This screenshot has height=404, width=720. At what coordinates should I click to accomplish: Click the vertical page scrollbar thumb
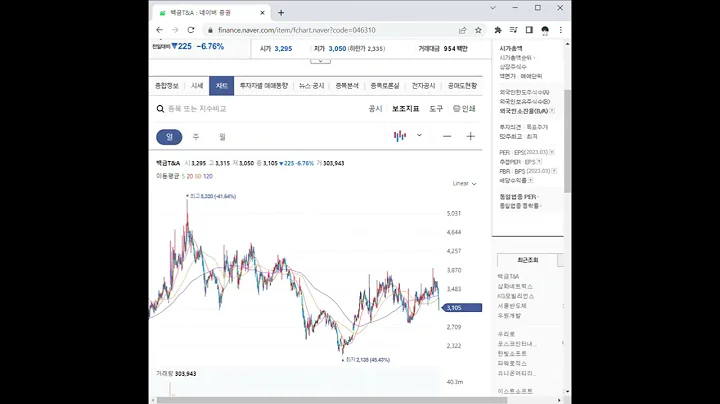[x=568, y=141]
